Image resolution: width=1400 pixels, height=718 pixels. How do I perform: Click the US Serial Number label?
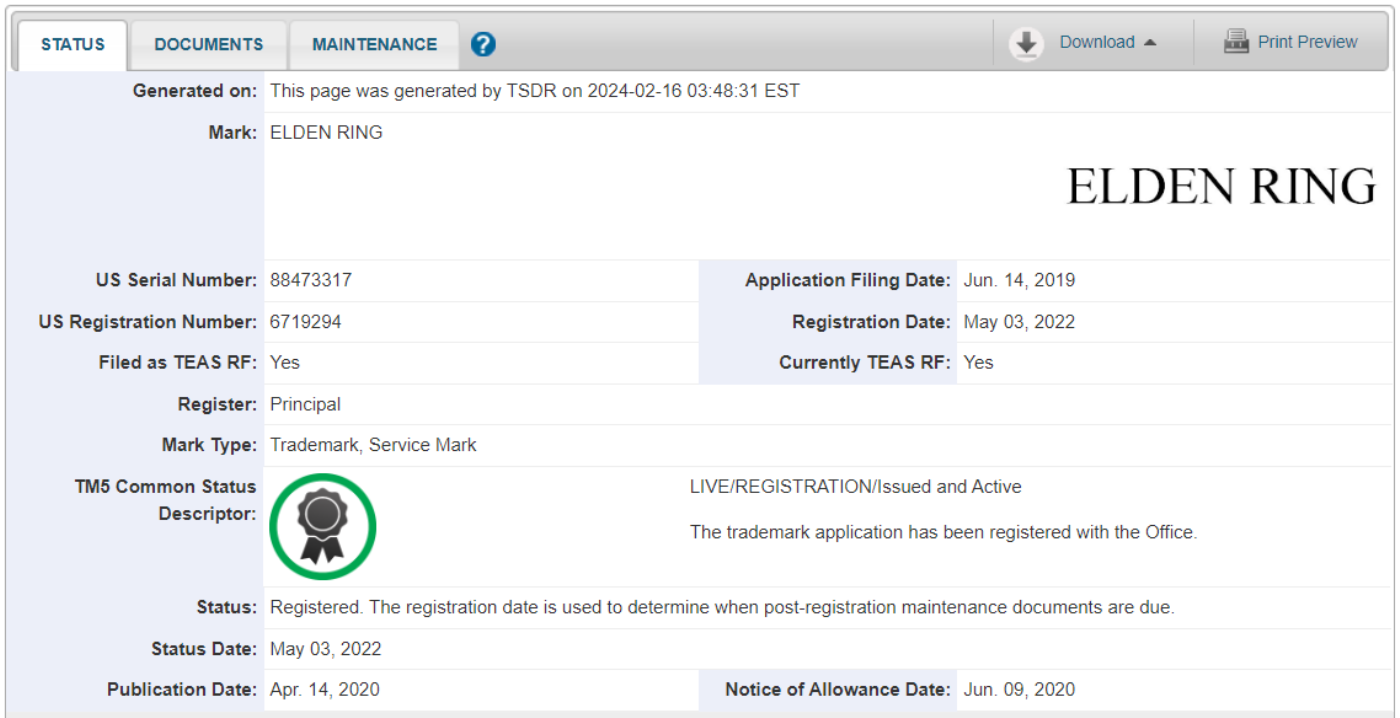177,280
